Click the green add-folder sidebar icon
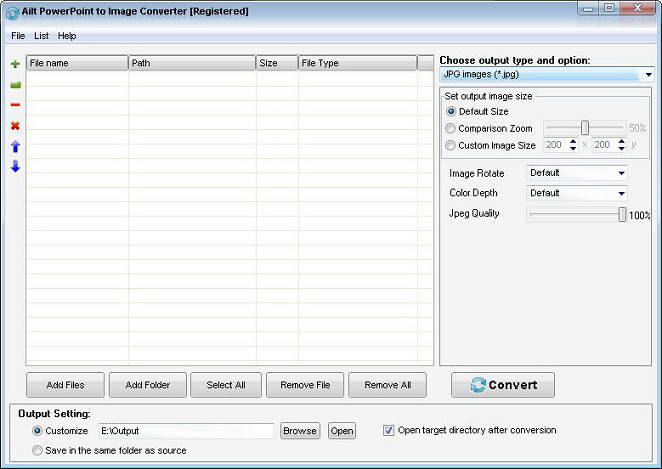The width and height of the screenshot is (662, 469). pyautogui.click(x=15, y=85)
